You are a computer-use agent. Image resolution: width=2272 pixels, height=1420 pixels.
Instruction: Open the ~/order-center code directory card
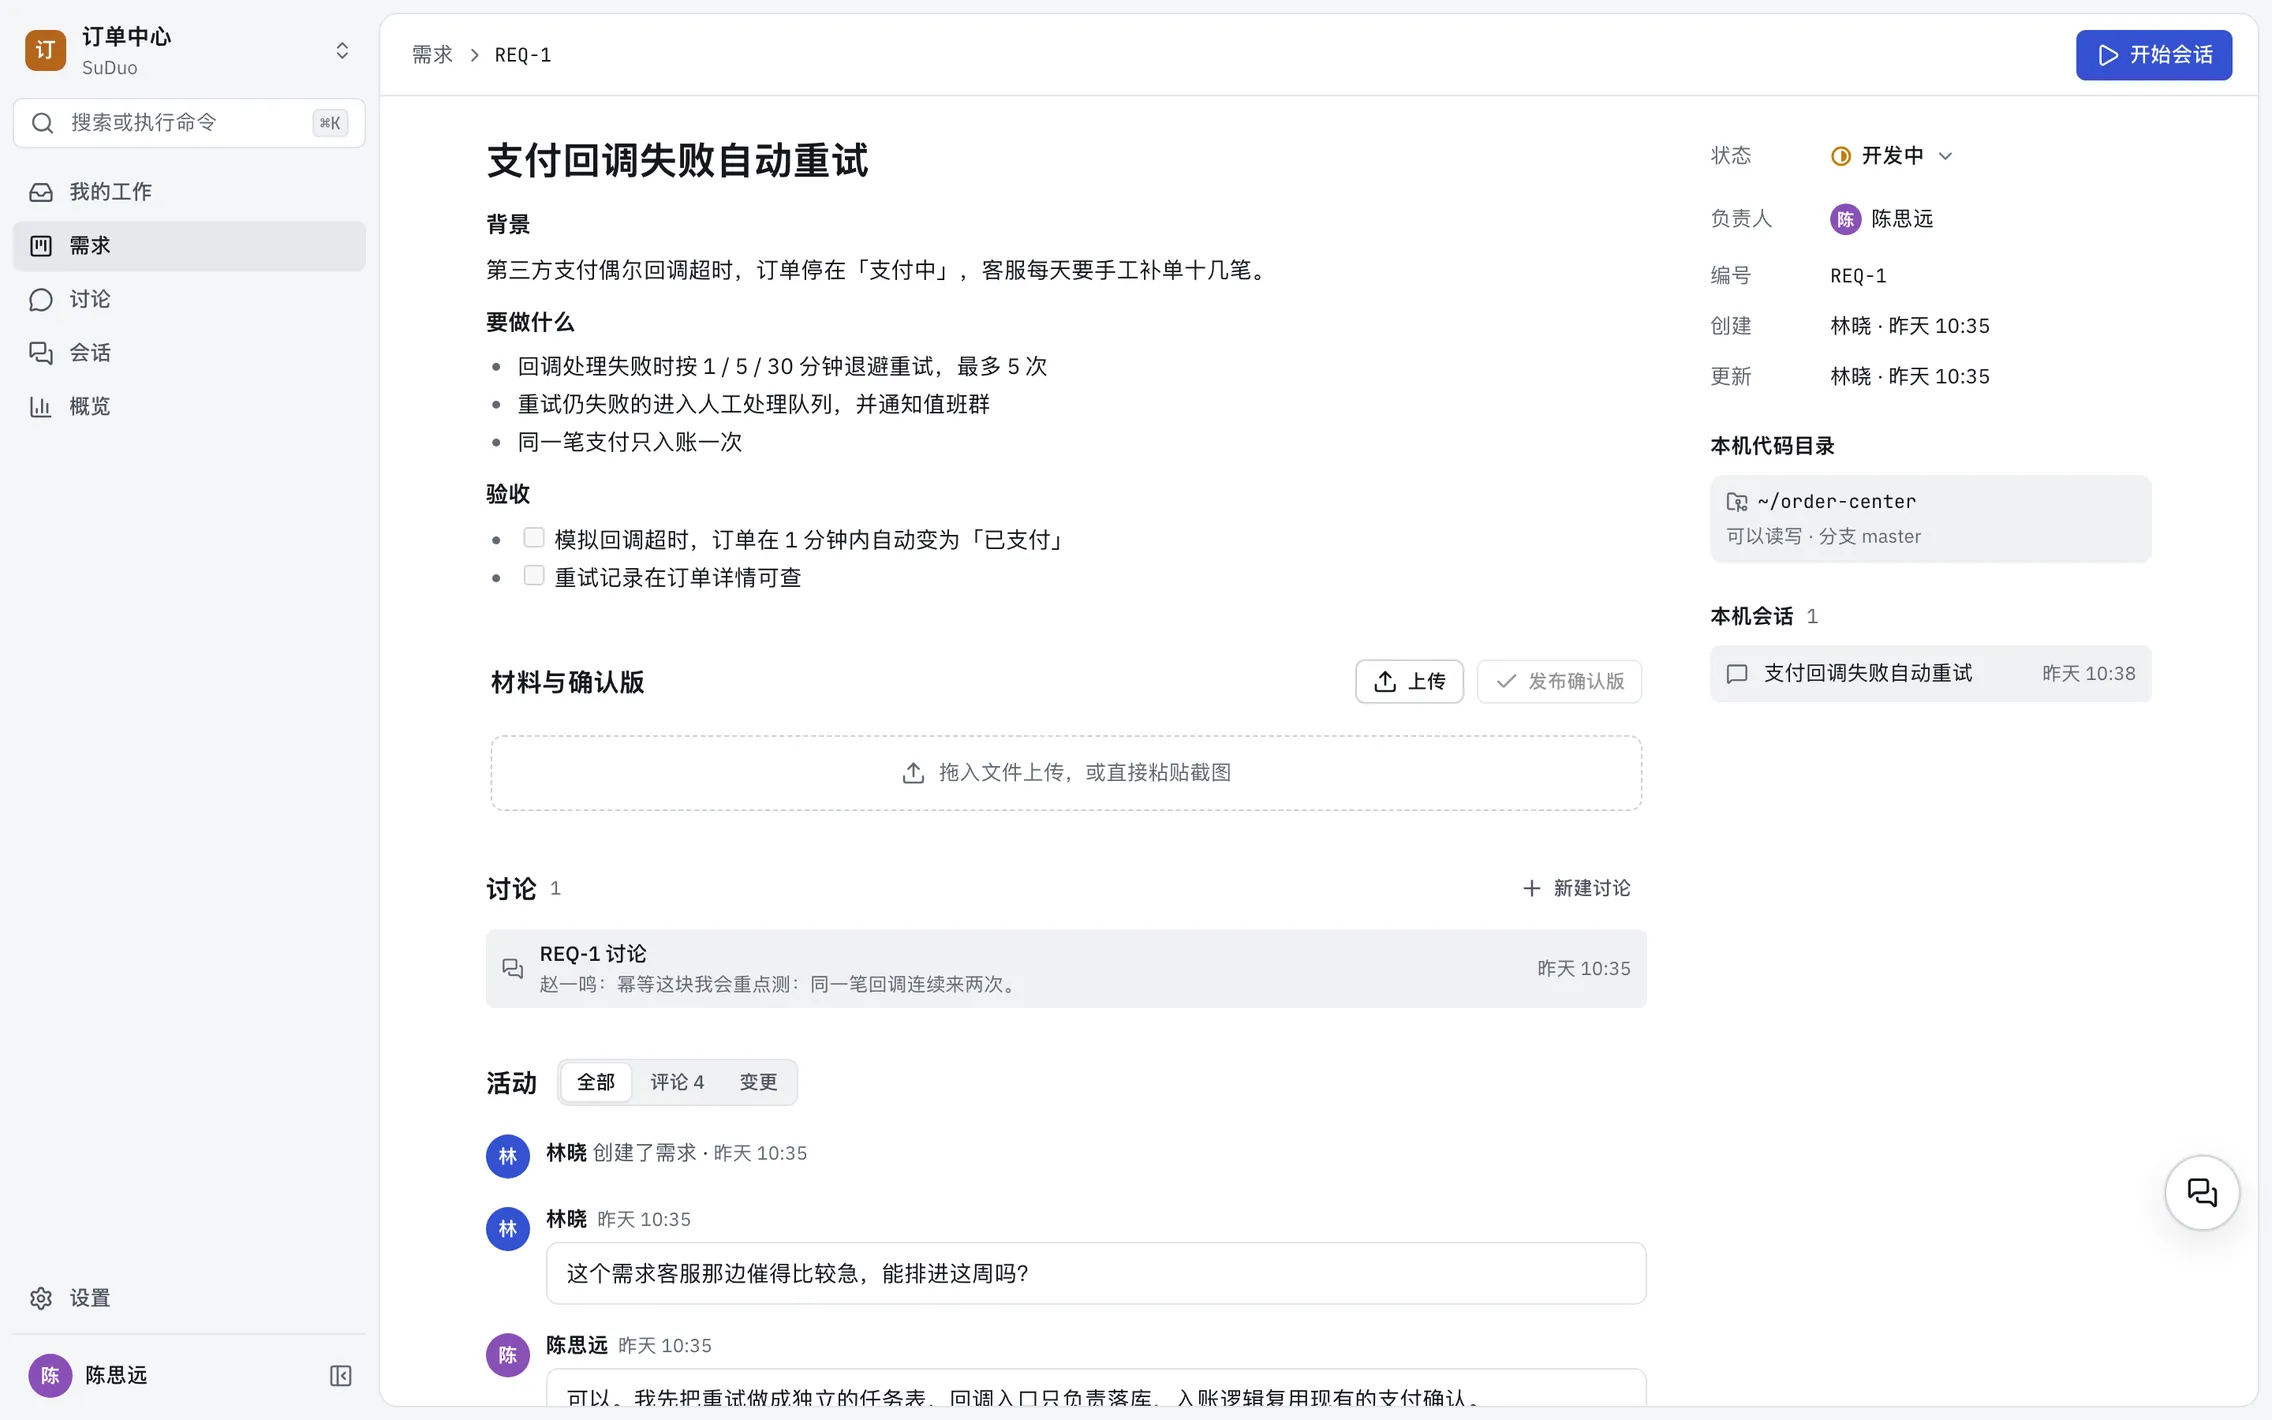coord(1930,518)
